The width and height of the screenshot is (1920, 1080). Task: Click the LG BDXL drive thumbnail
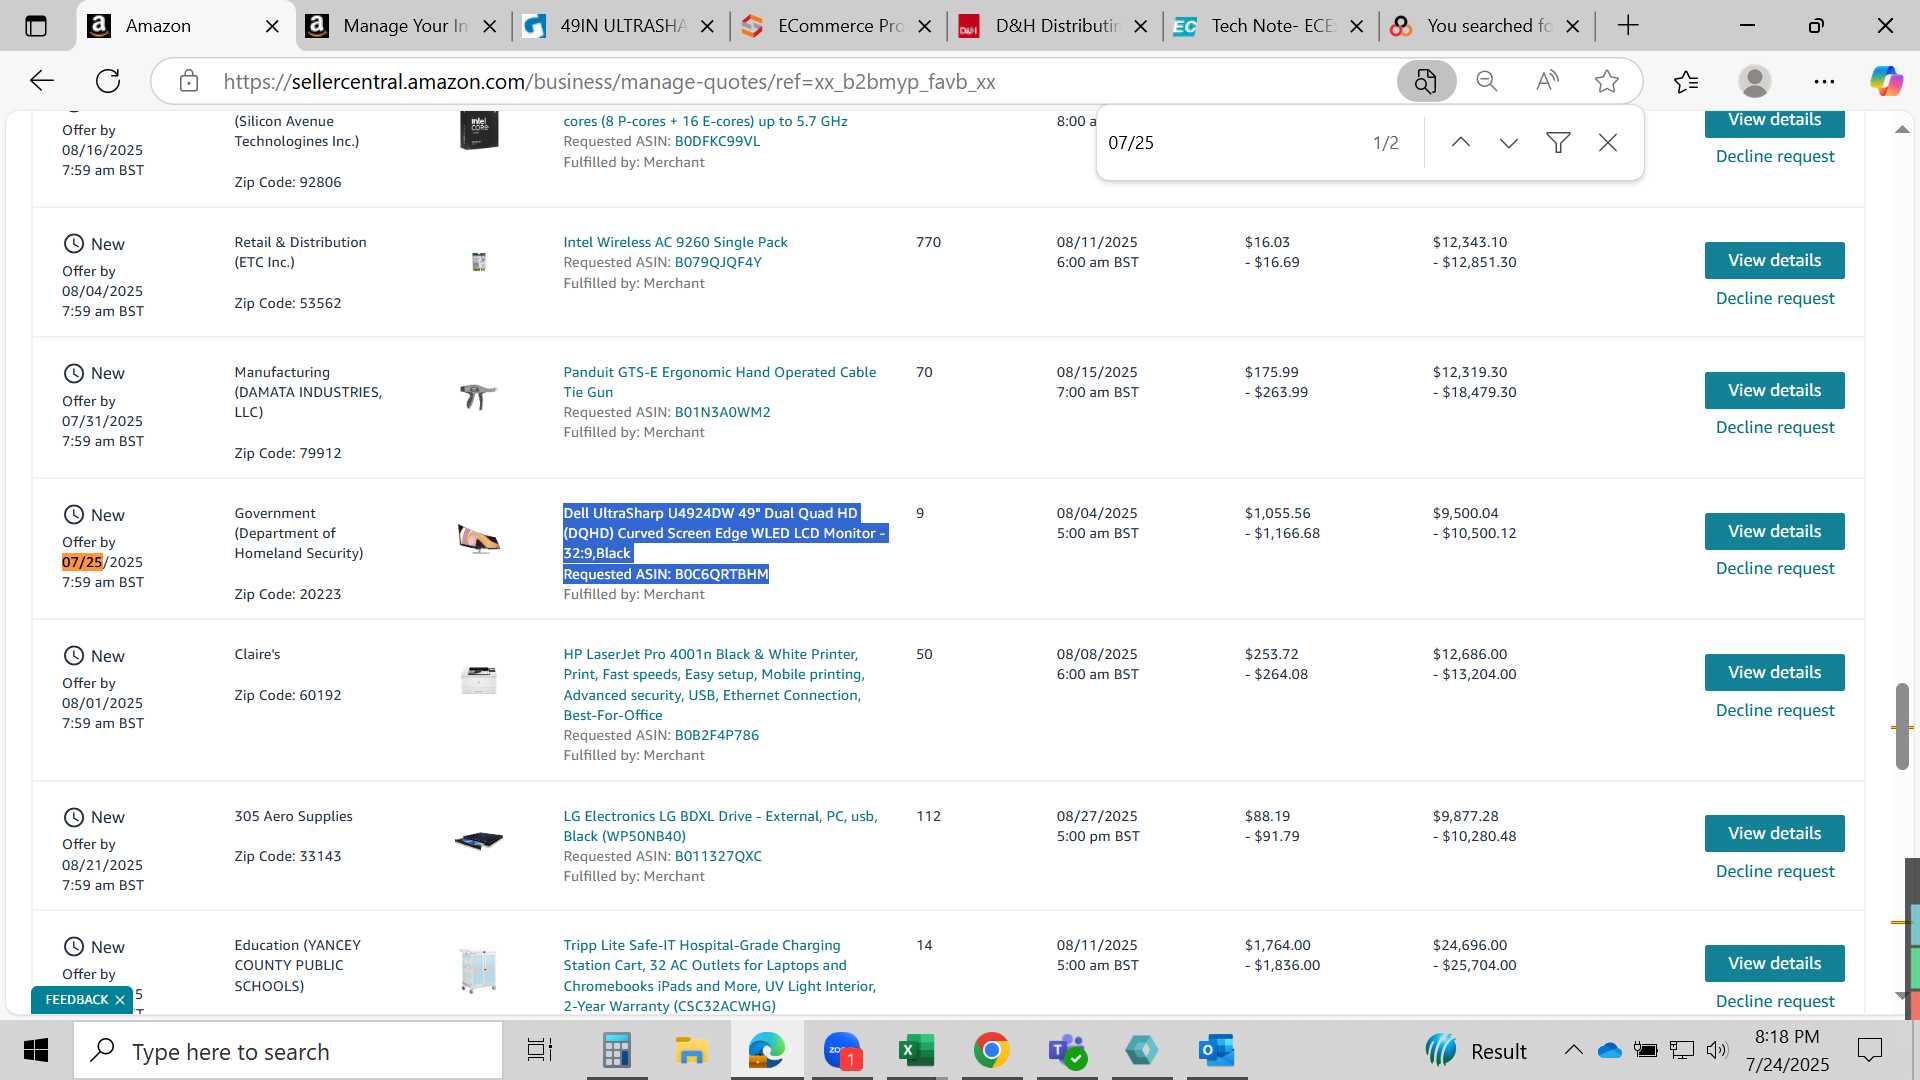pos(478,840)
